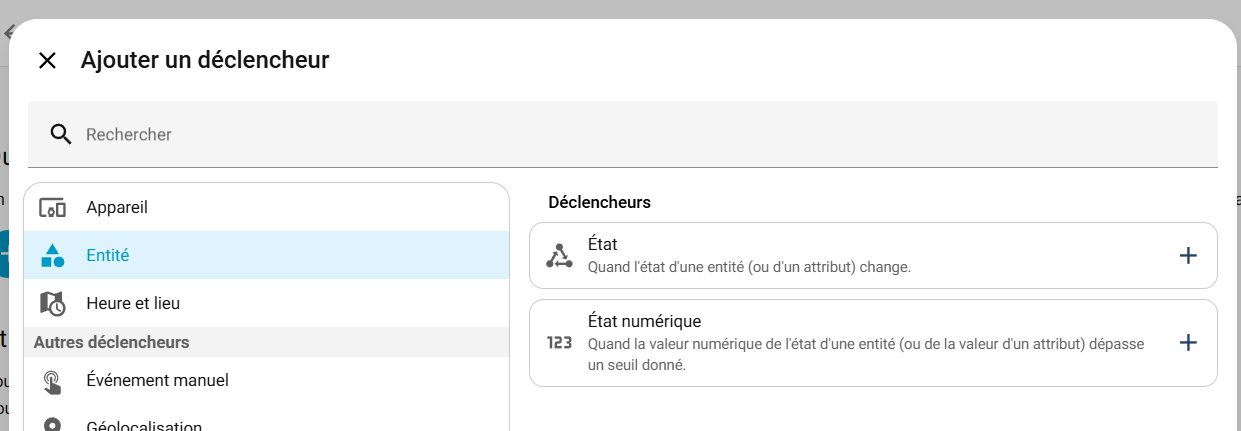Open the Heure et lieu category
Screen dimensions: 1241x431
click(x=133, y=303)
